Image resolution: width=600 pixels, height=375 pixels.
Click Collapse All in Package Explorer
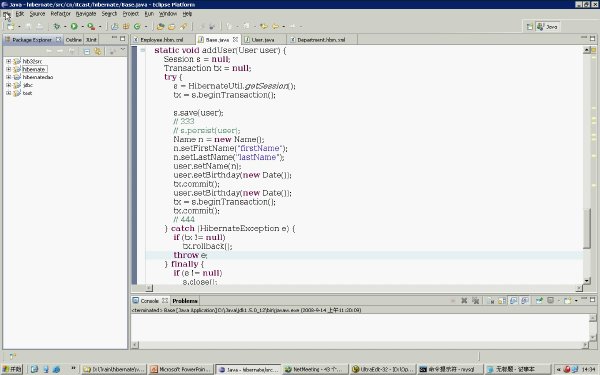point(87,51)
